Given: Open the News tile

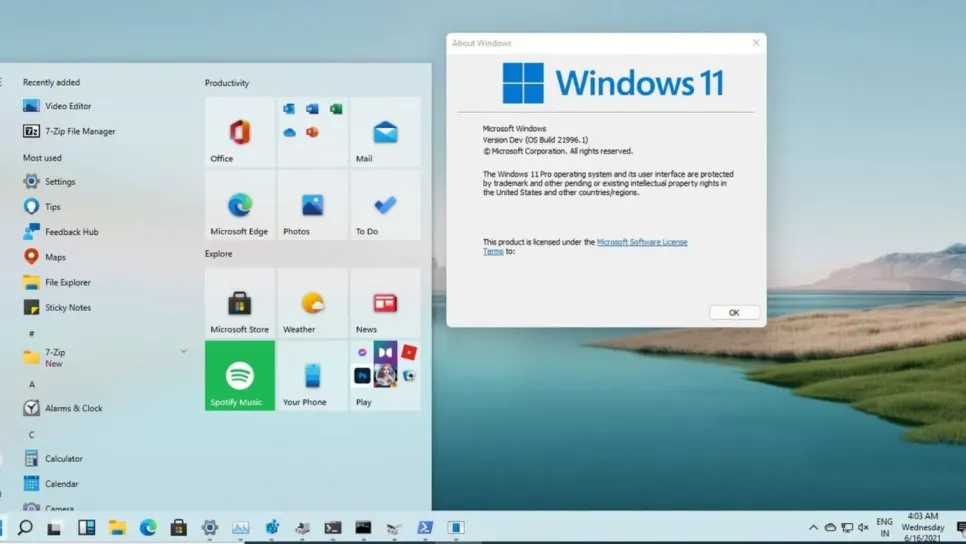Looking at the screenshot, I should (x=385, y=303).
